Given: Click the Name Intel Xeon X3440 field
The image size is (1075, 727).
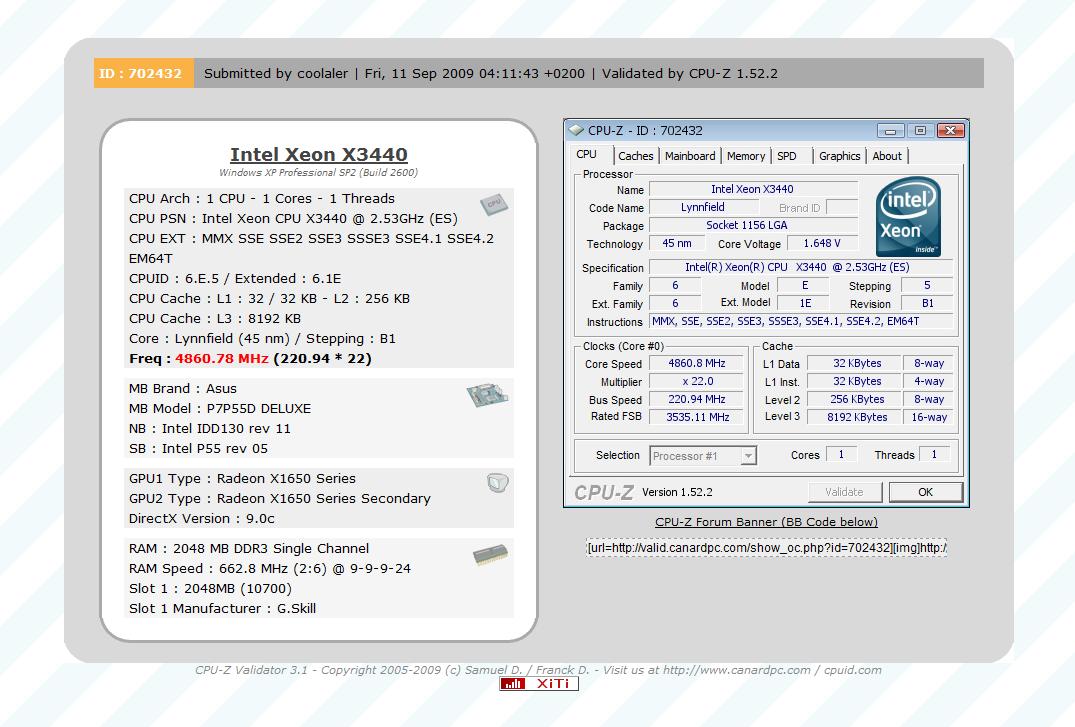Looking at the screenshot, I should (753, 189).
